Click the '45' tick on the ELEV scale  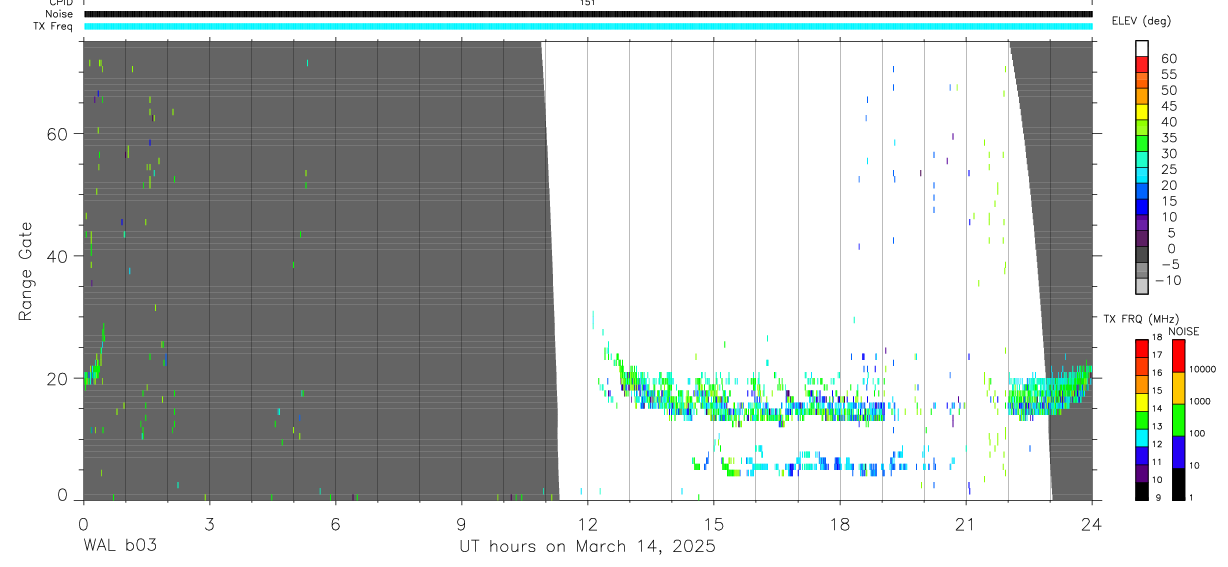coord(1168,106)
